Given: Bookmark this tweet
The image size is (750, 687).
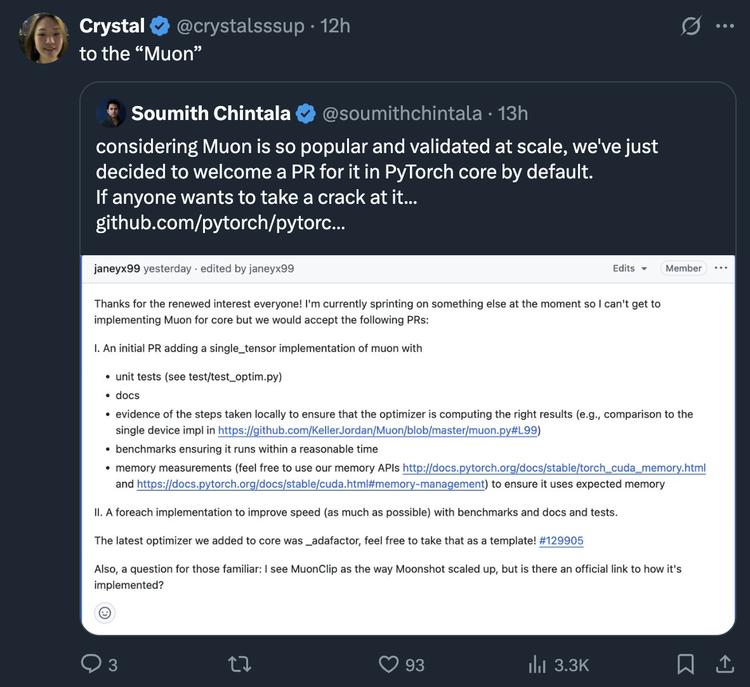Looking at the screenshot, I should (685, 664).
